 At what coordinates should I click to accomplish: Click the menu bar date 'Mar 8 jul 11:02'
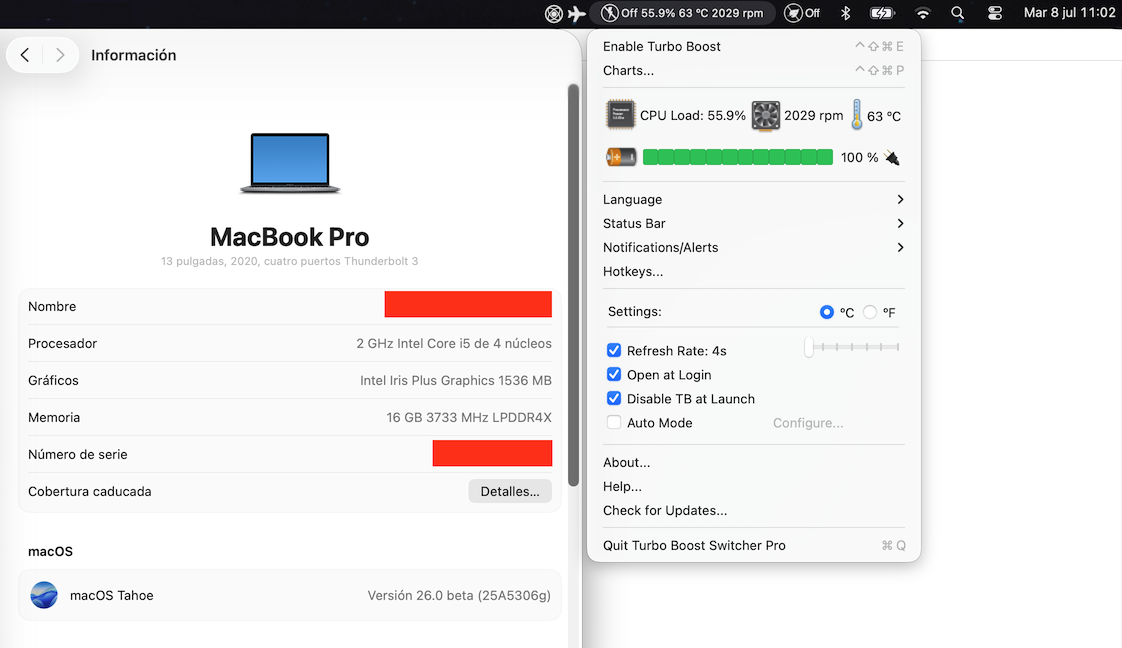pos(1069,13)
